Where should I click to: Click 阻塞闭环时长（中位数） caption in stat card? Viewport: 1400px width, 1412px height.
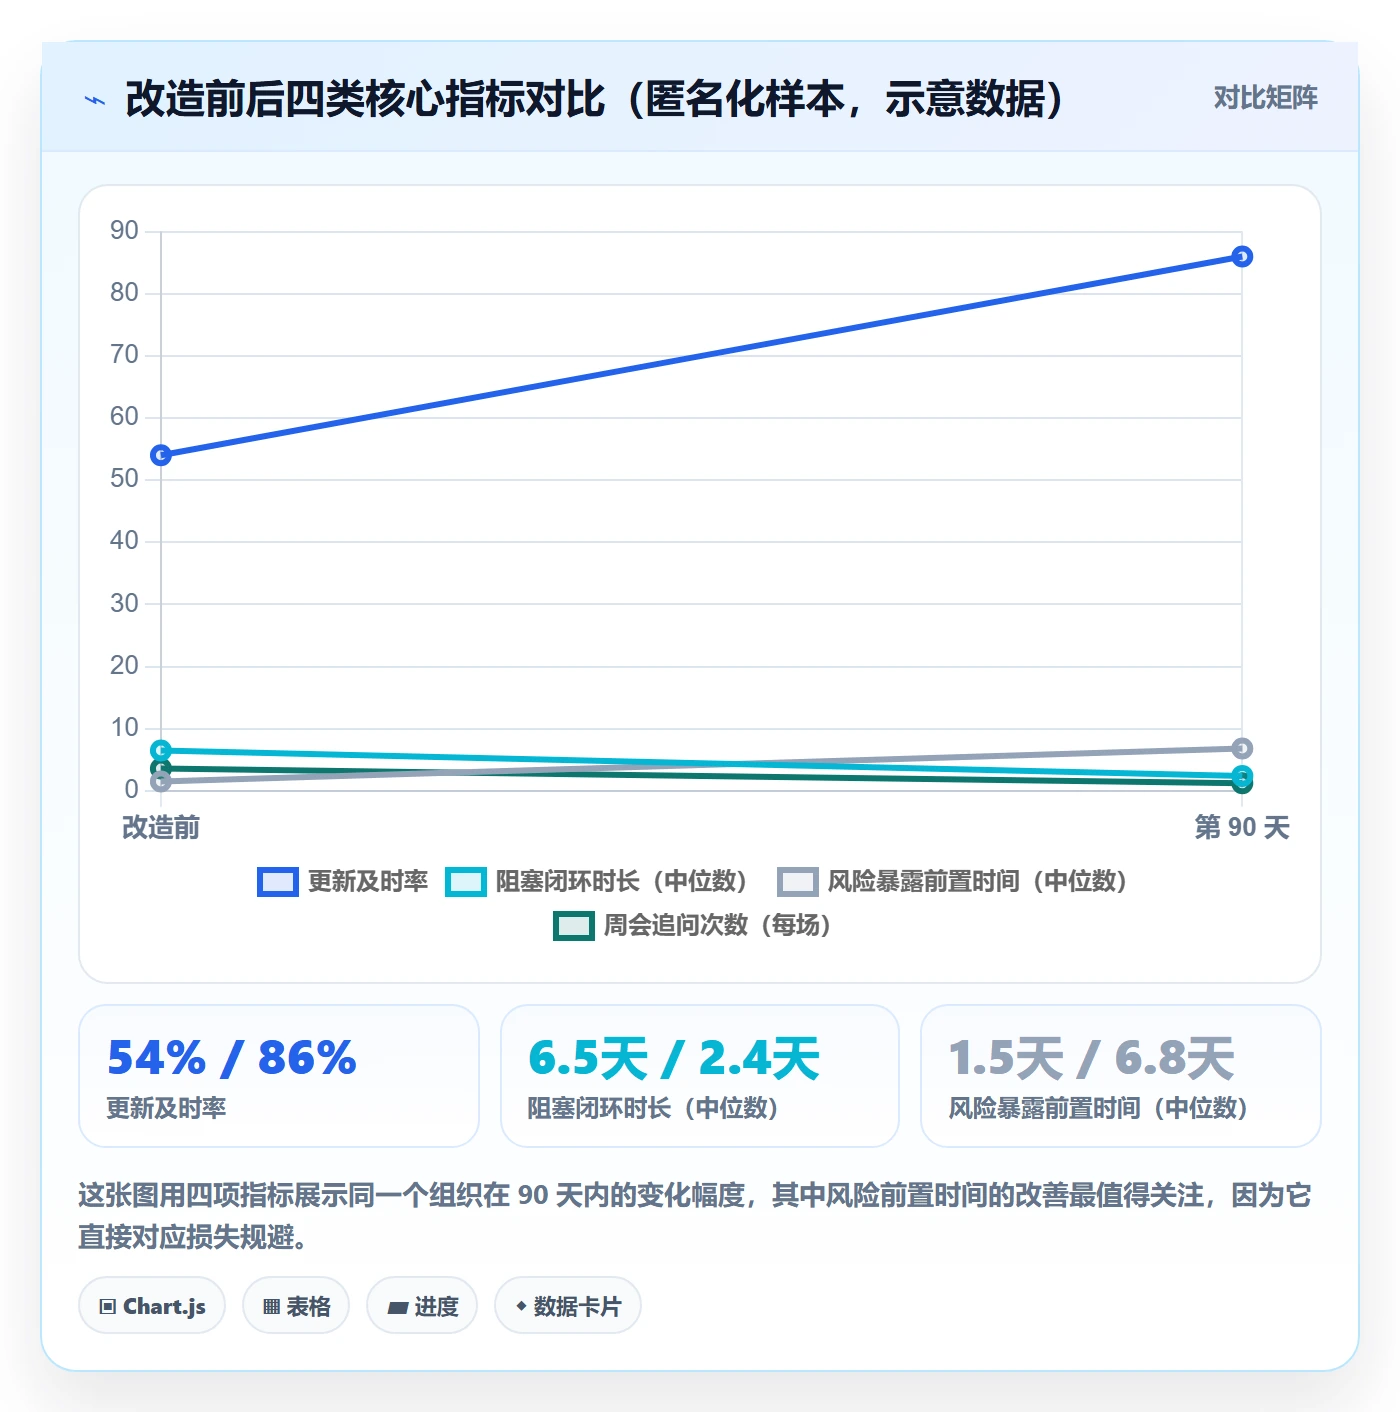pyautogui.click(x=654, y=1108)
